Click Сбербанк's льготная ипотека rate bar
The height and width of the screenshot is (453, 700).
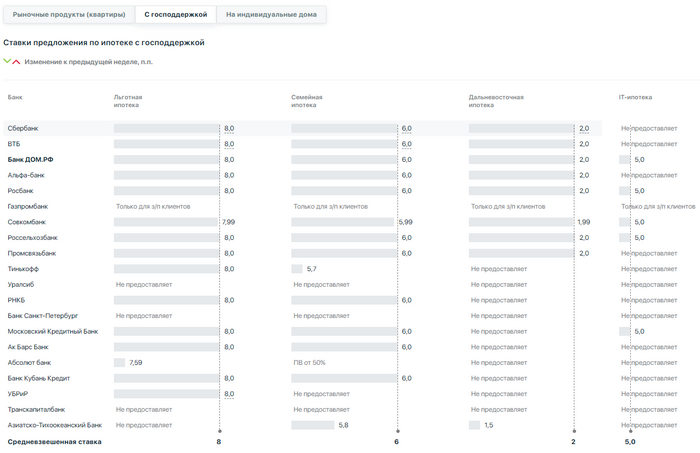[x=166, y=129]
